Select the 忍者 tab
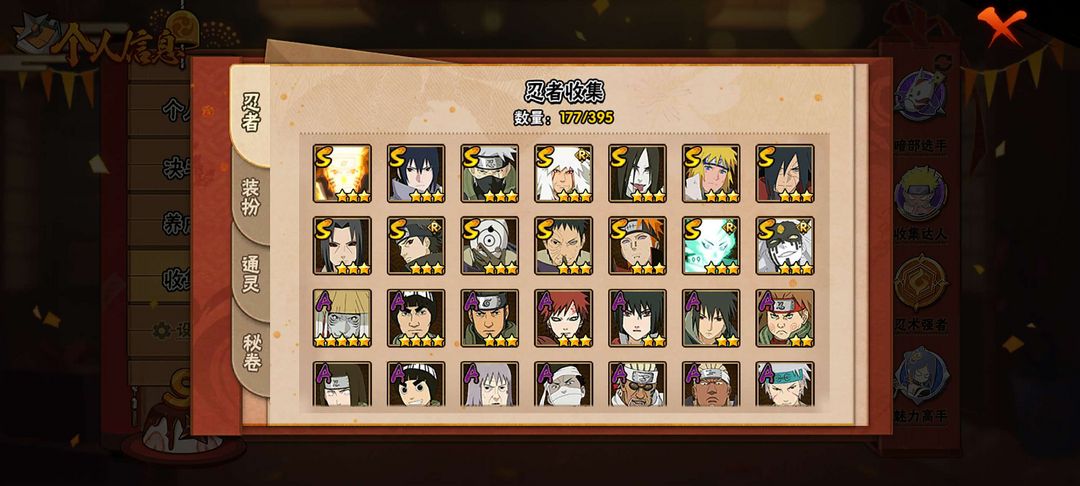The image size is (1080, 486). 251,114
